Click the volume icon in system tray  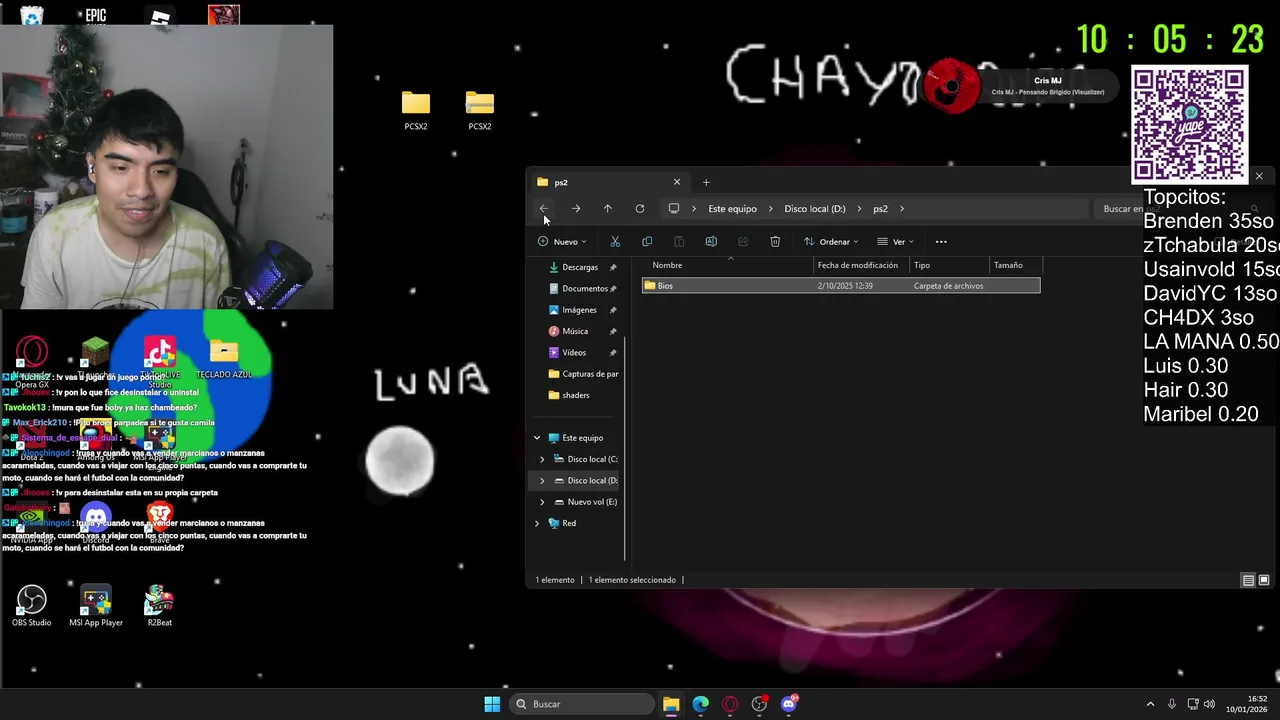1210,704
